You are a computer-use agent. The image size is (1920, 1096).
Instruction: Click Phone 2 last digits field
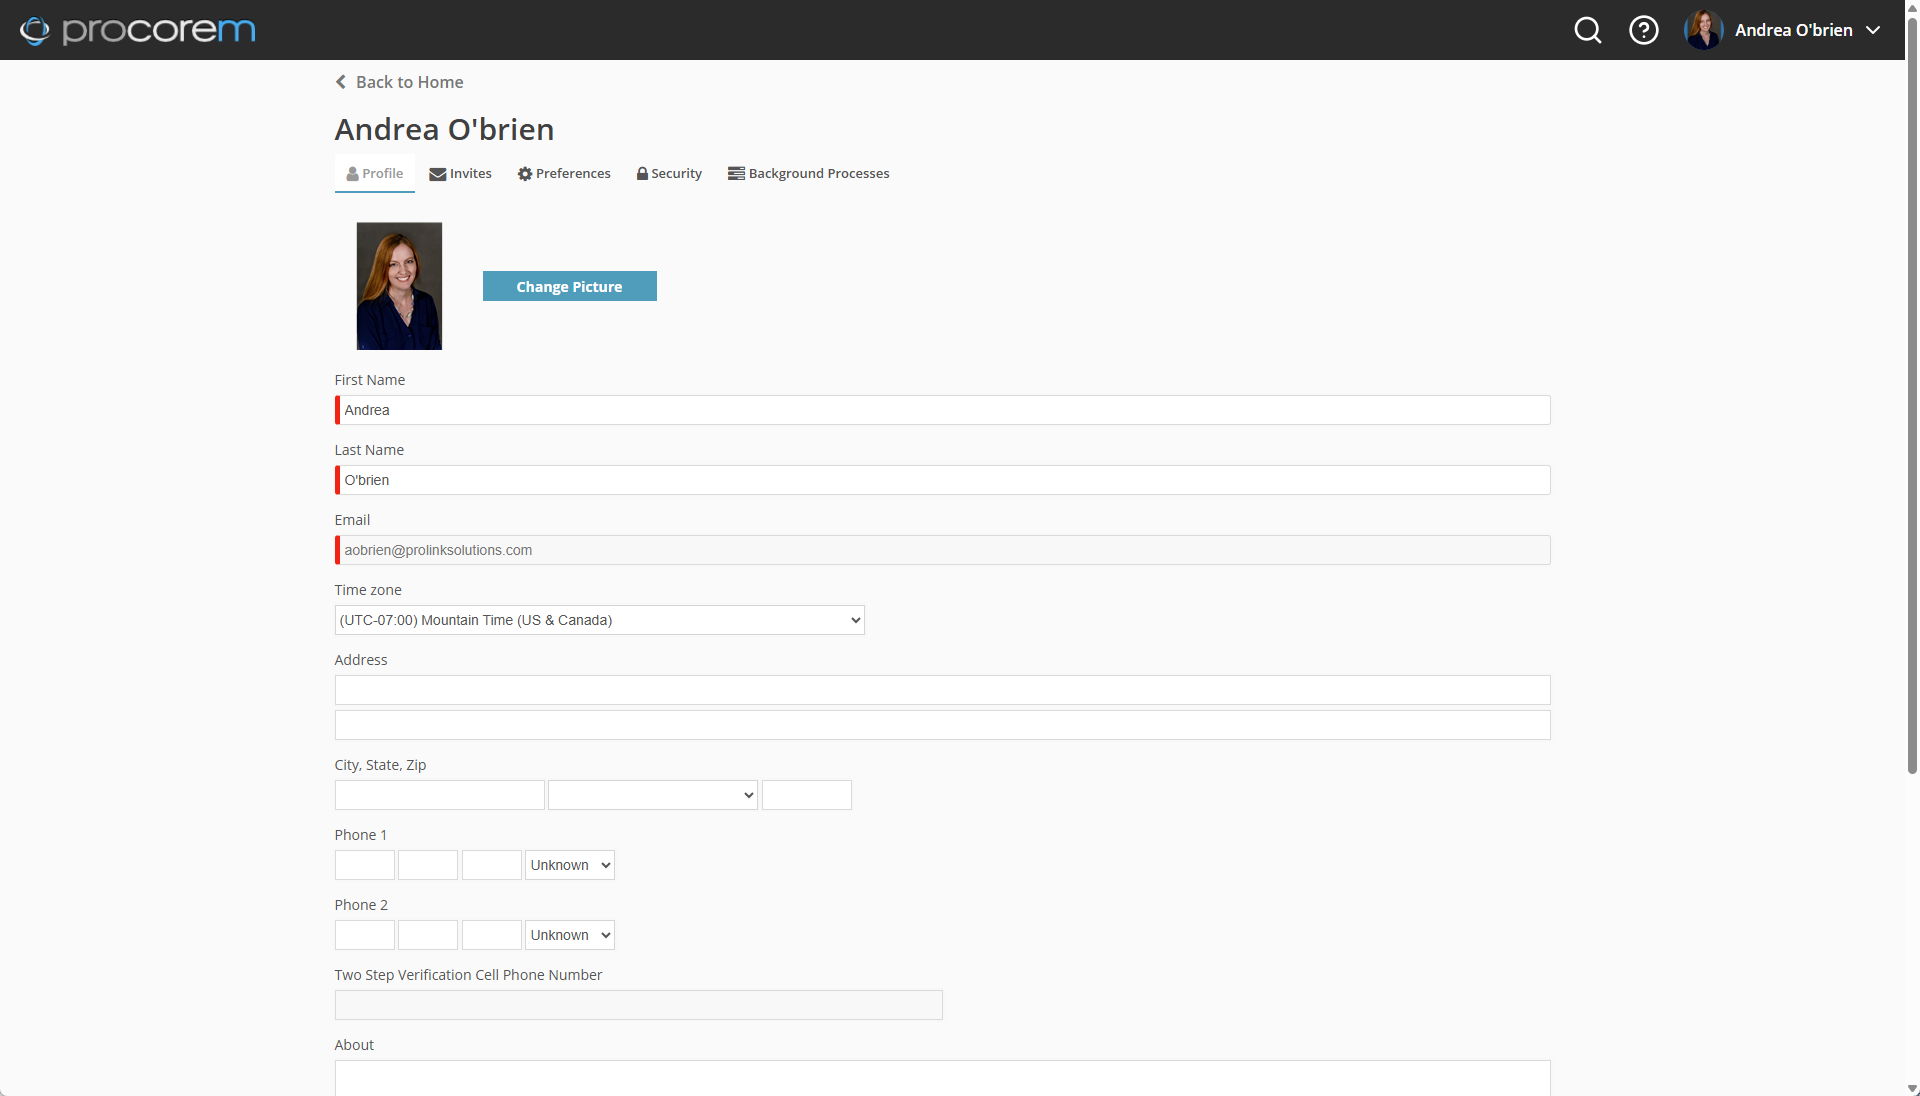(492, 935)
